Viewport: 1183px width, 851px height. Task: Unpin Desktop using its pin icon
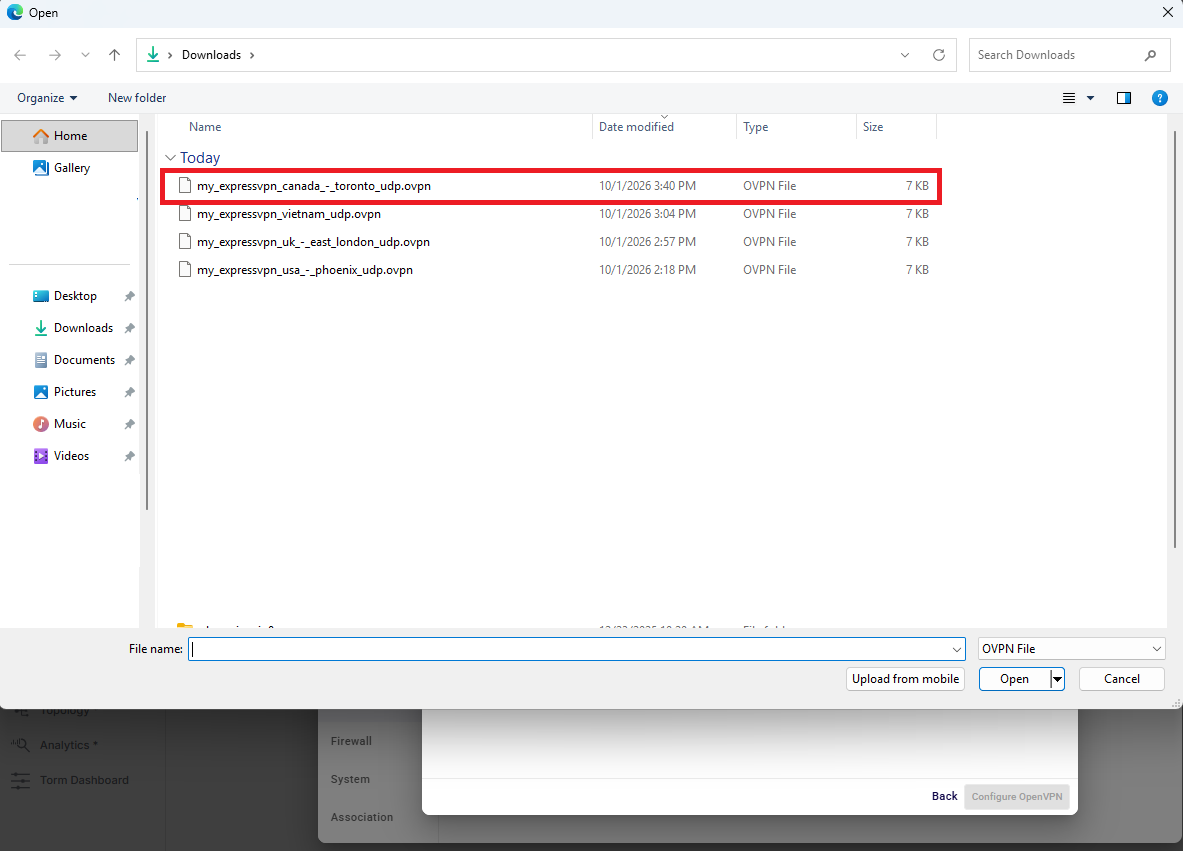129,296
